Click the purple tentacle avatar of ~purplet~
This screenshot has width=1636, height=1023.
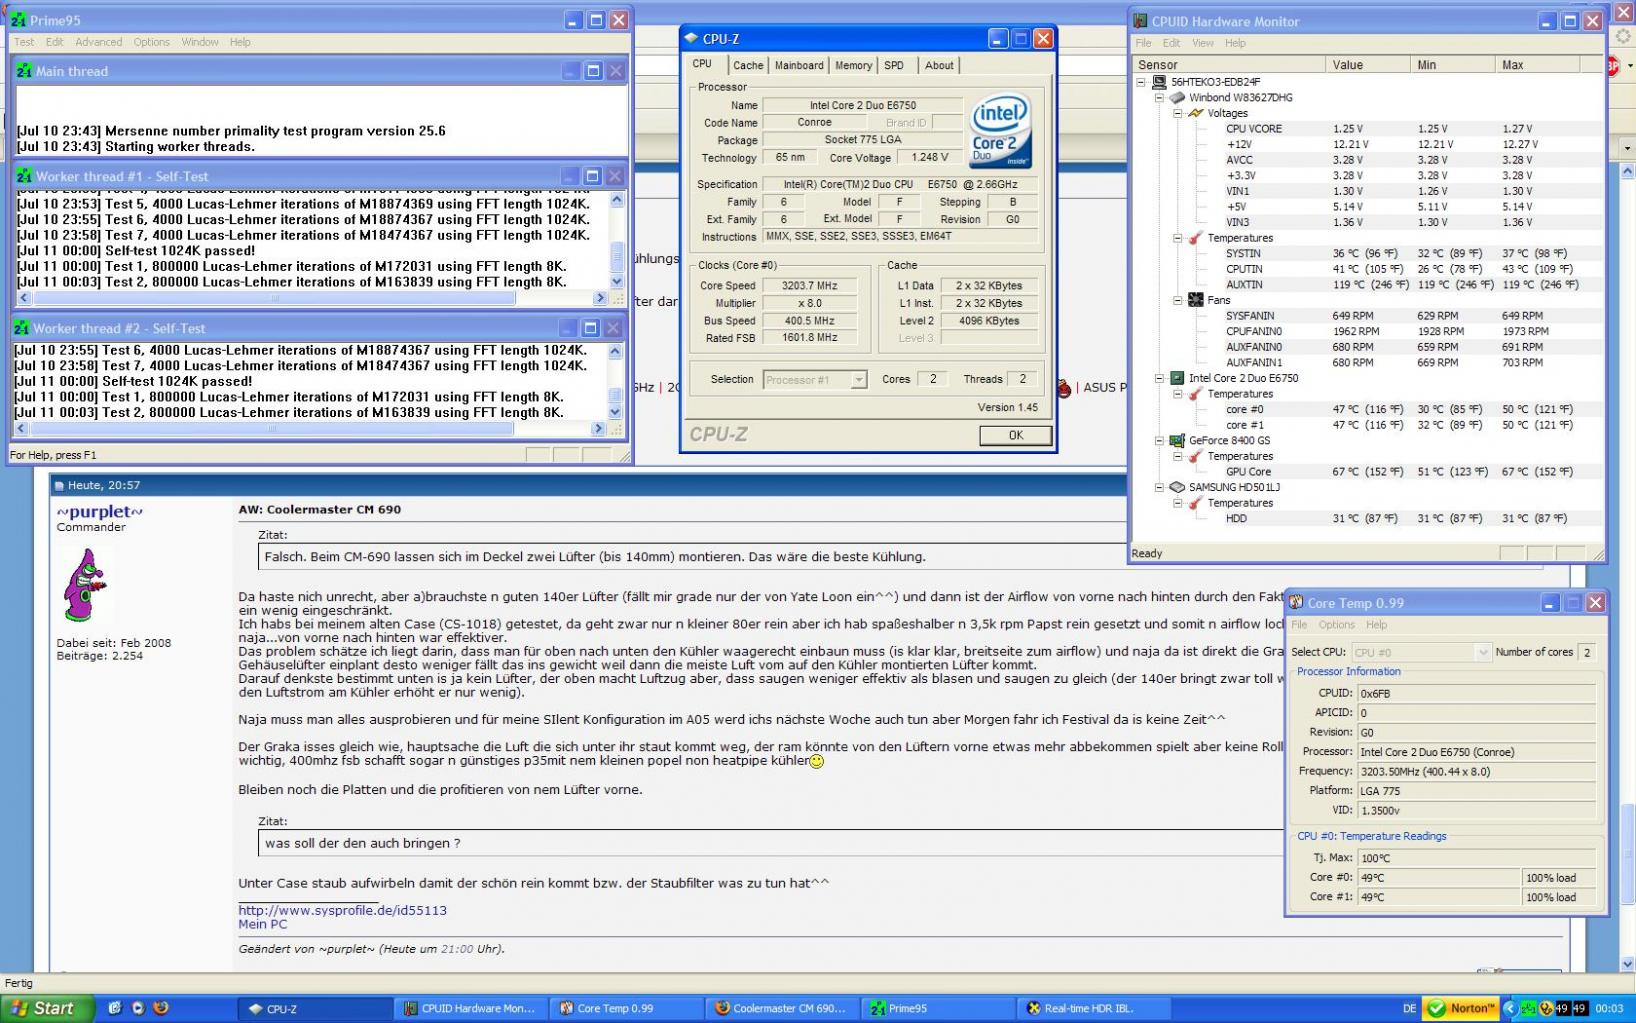pyautogui.click(x=86, y=586)
